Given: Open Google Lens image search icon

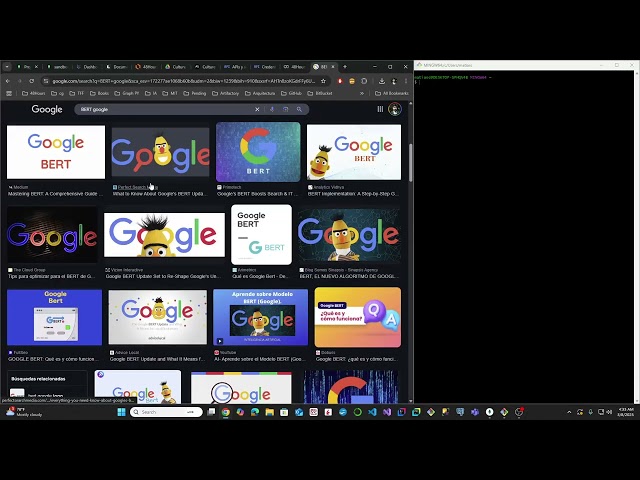Looking at the screenshot, I should pos(286,109).
